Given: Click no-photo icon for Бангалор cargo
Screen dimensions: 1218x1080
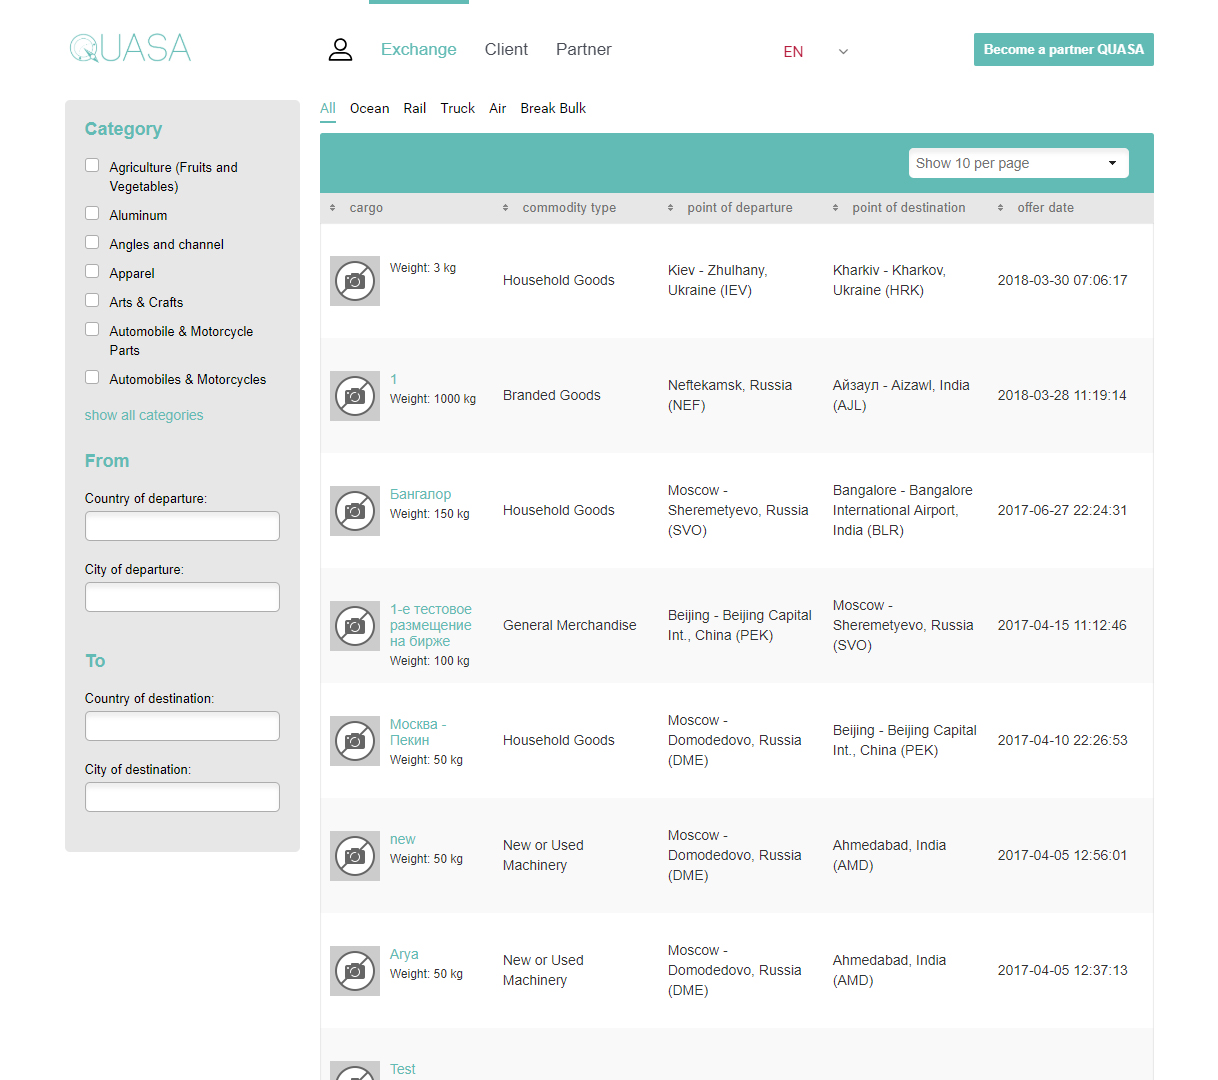Looking at the screenshot, I should [354, 511].
